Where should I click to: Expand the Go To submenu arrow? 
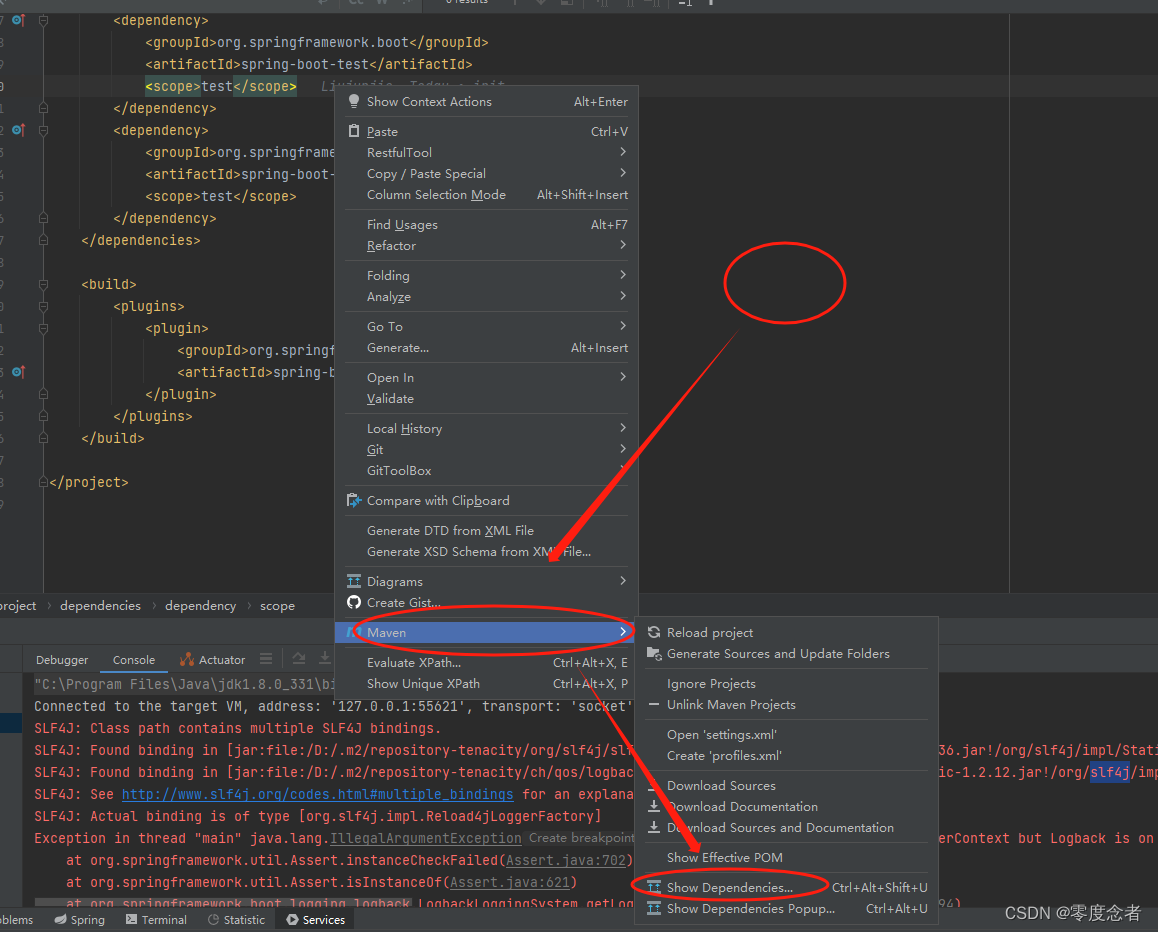point(623,325)
